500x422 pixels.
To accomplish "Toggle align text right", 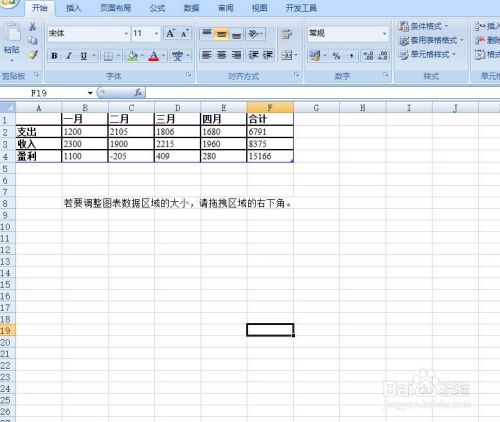I will [236, 55].
